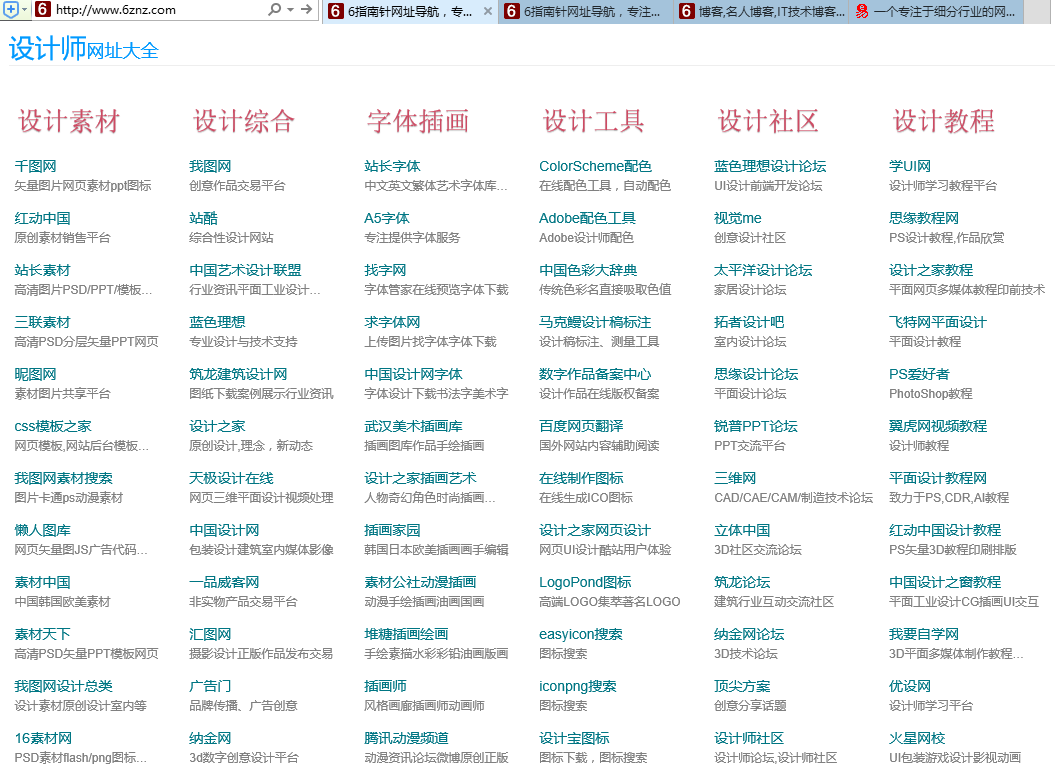This screenshot has width=1055, height=770.
Task: Click the shield icon beside the address bar
Action: 11,9
